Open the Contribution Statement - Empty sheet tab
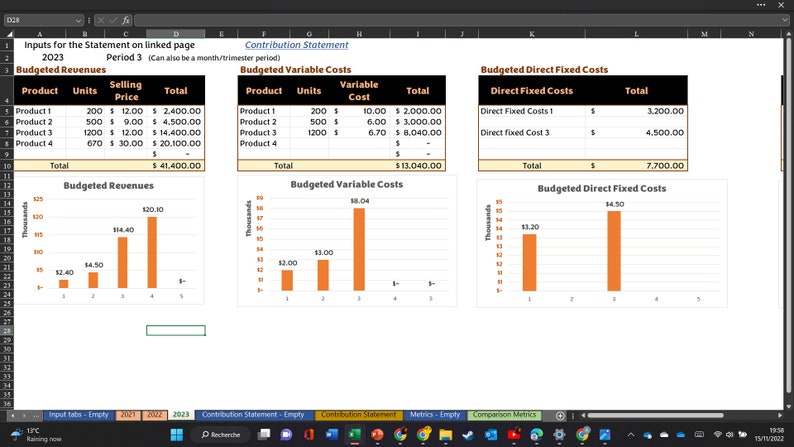Viewport: 794px width, 447px height. 253,415
